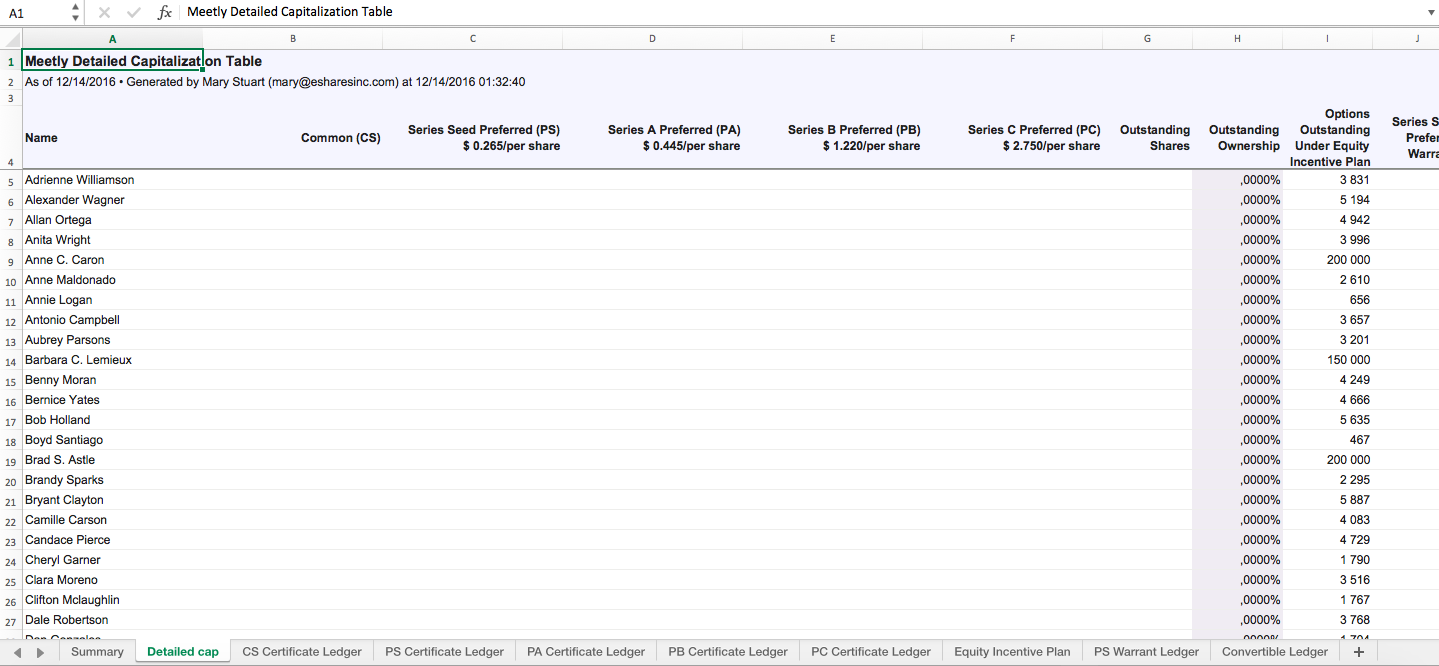Screen dimensions: 1439x666
Task: Expand the formula bar with the right-edge arrow
Action: coord(1431,13)
